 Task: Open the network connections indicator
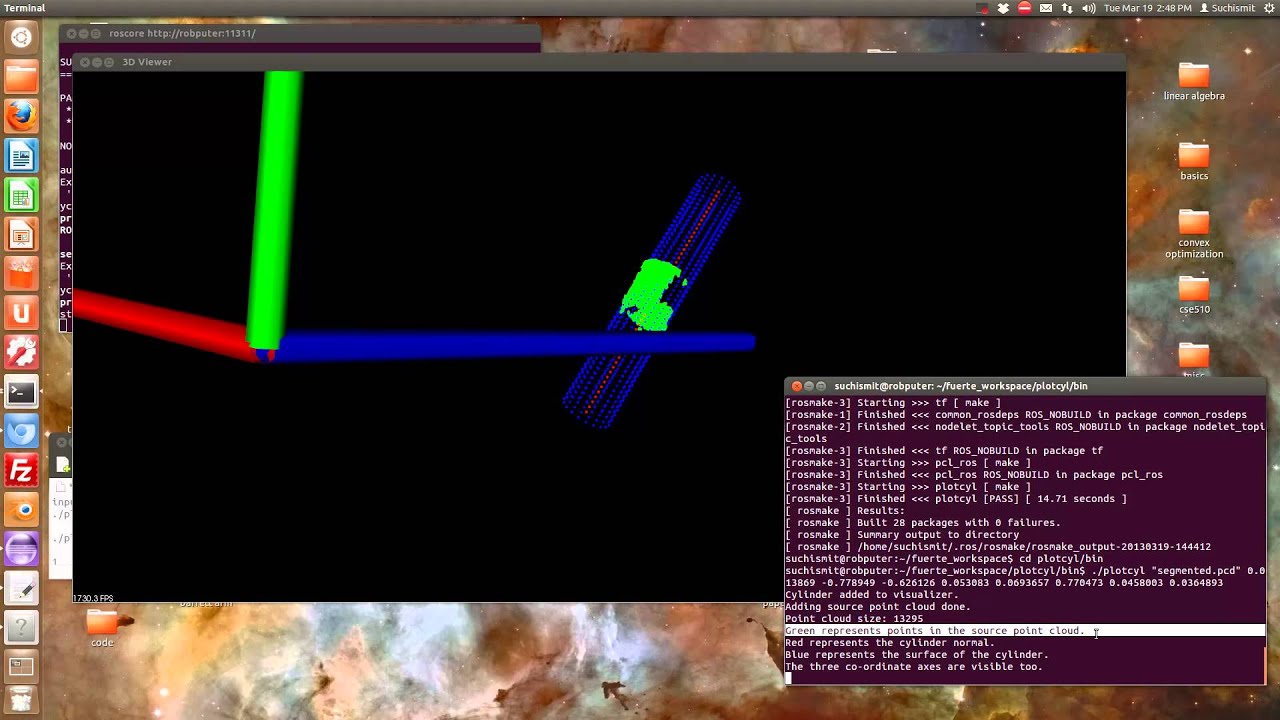pyautogui.click(x=1067, y=8)
